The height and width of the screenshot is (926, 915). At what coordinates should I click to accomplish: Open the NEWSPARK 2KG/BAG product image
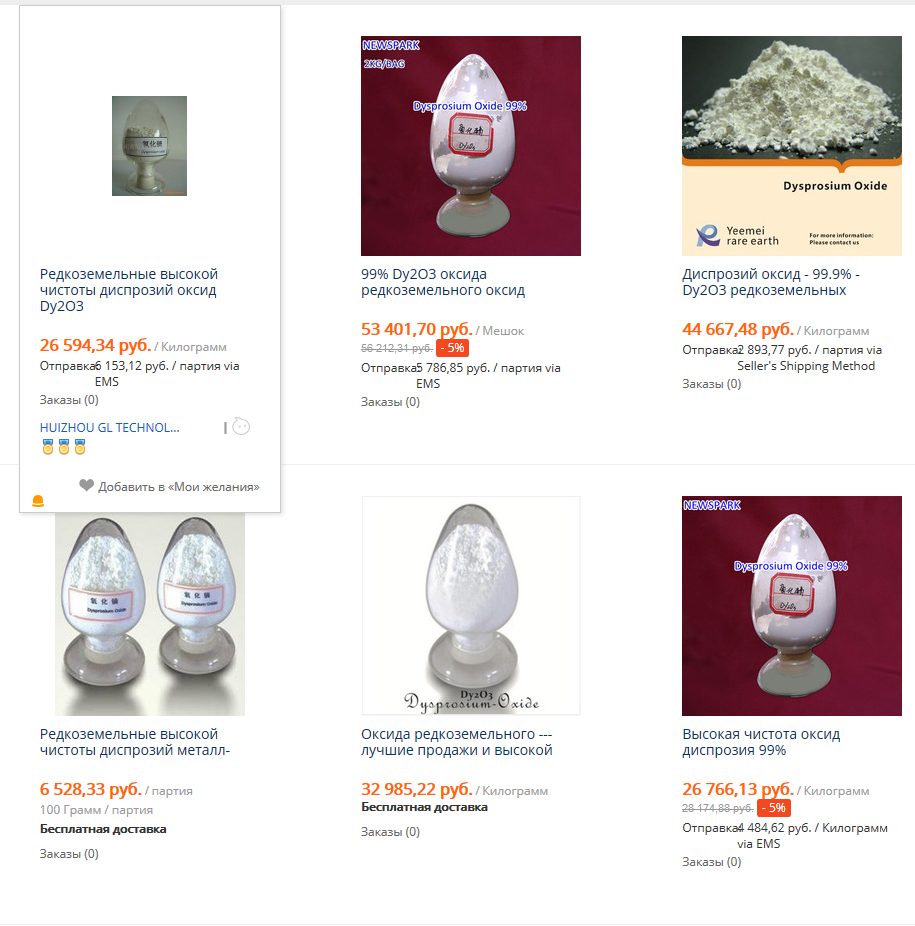(470, 146)
